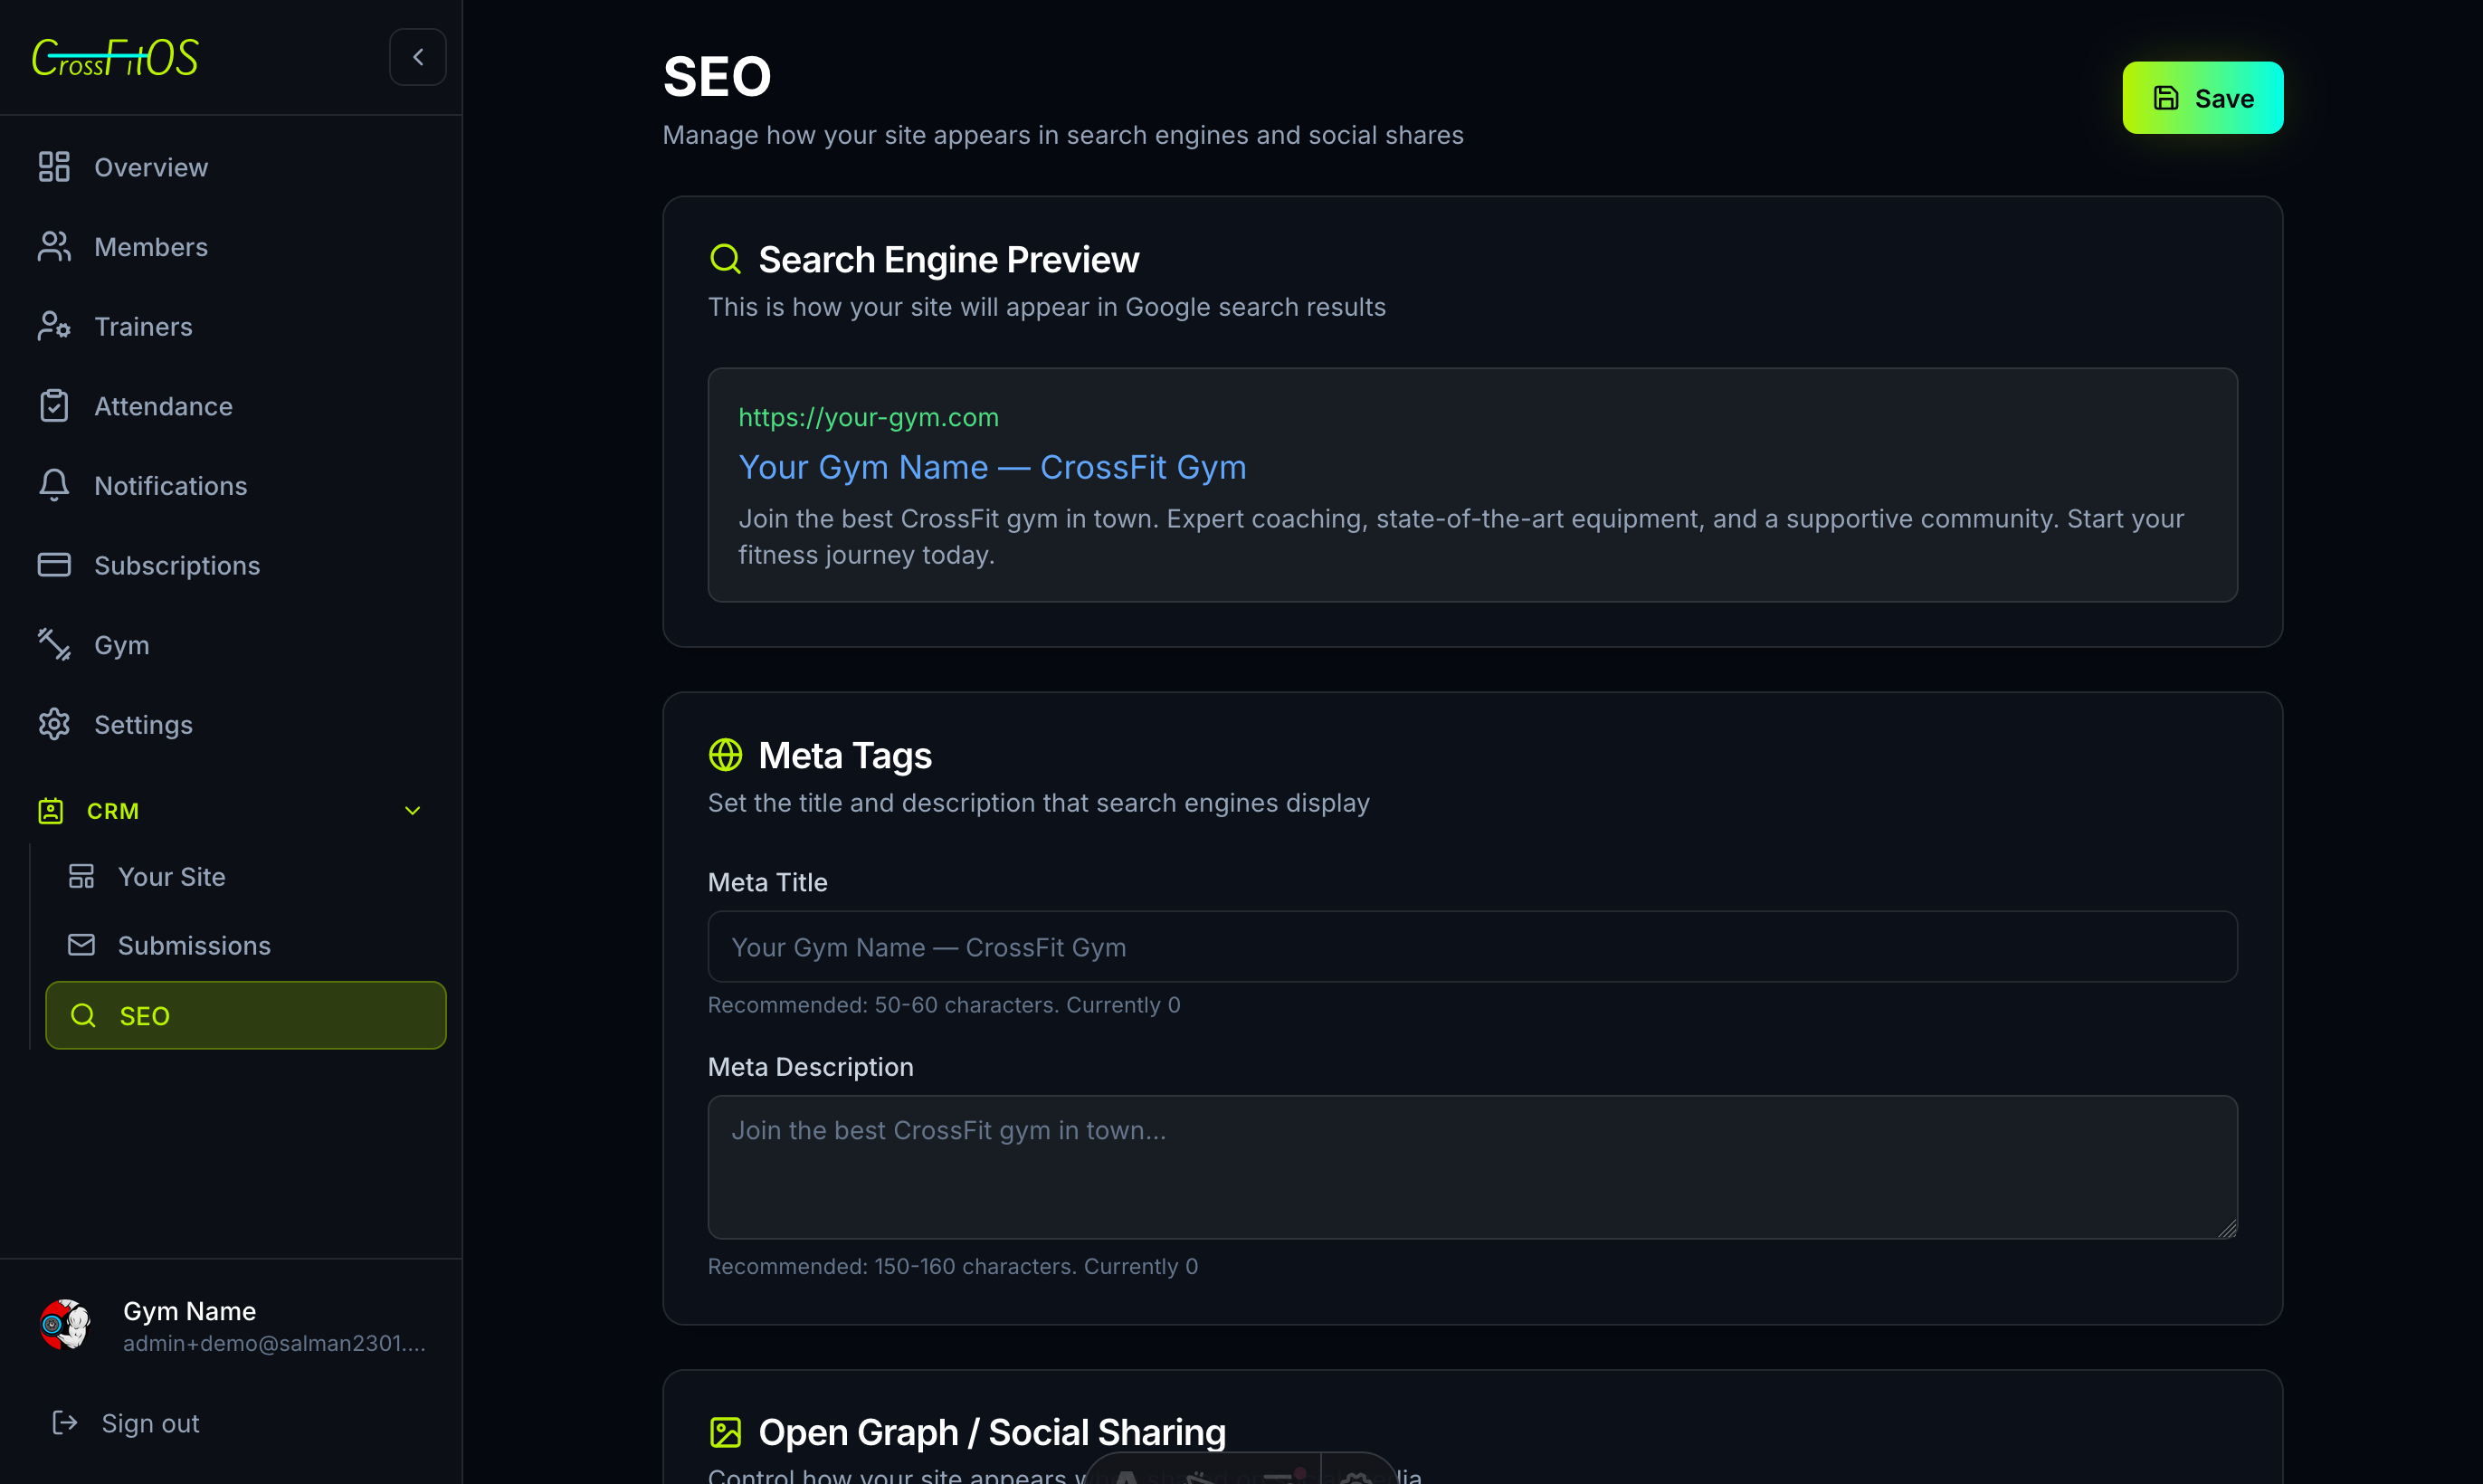Select the SEO sidebar item

tap(246, 1016)
